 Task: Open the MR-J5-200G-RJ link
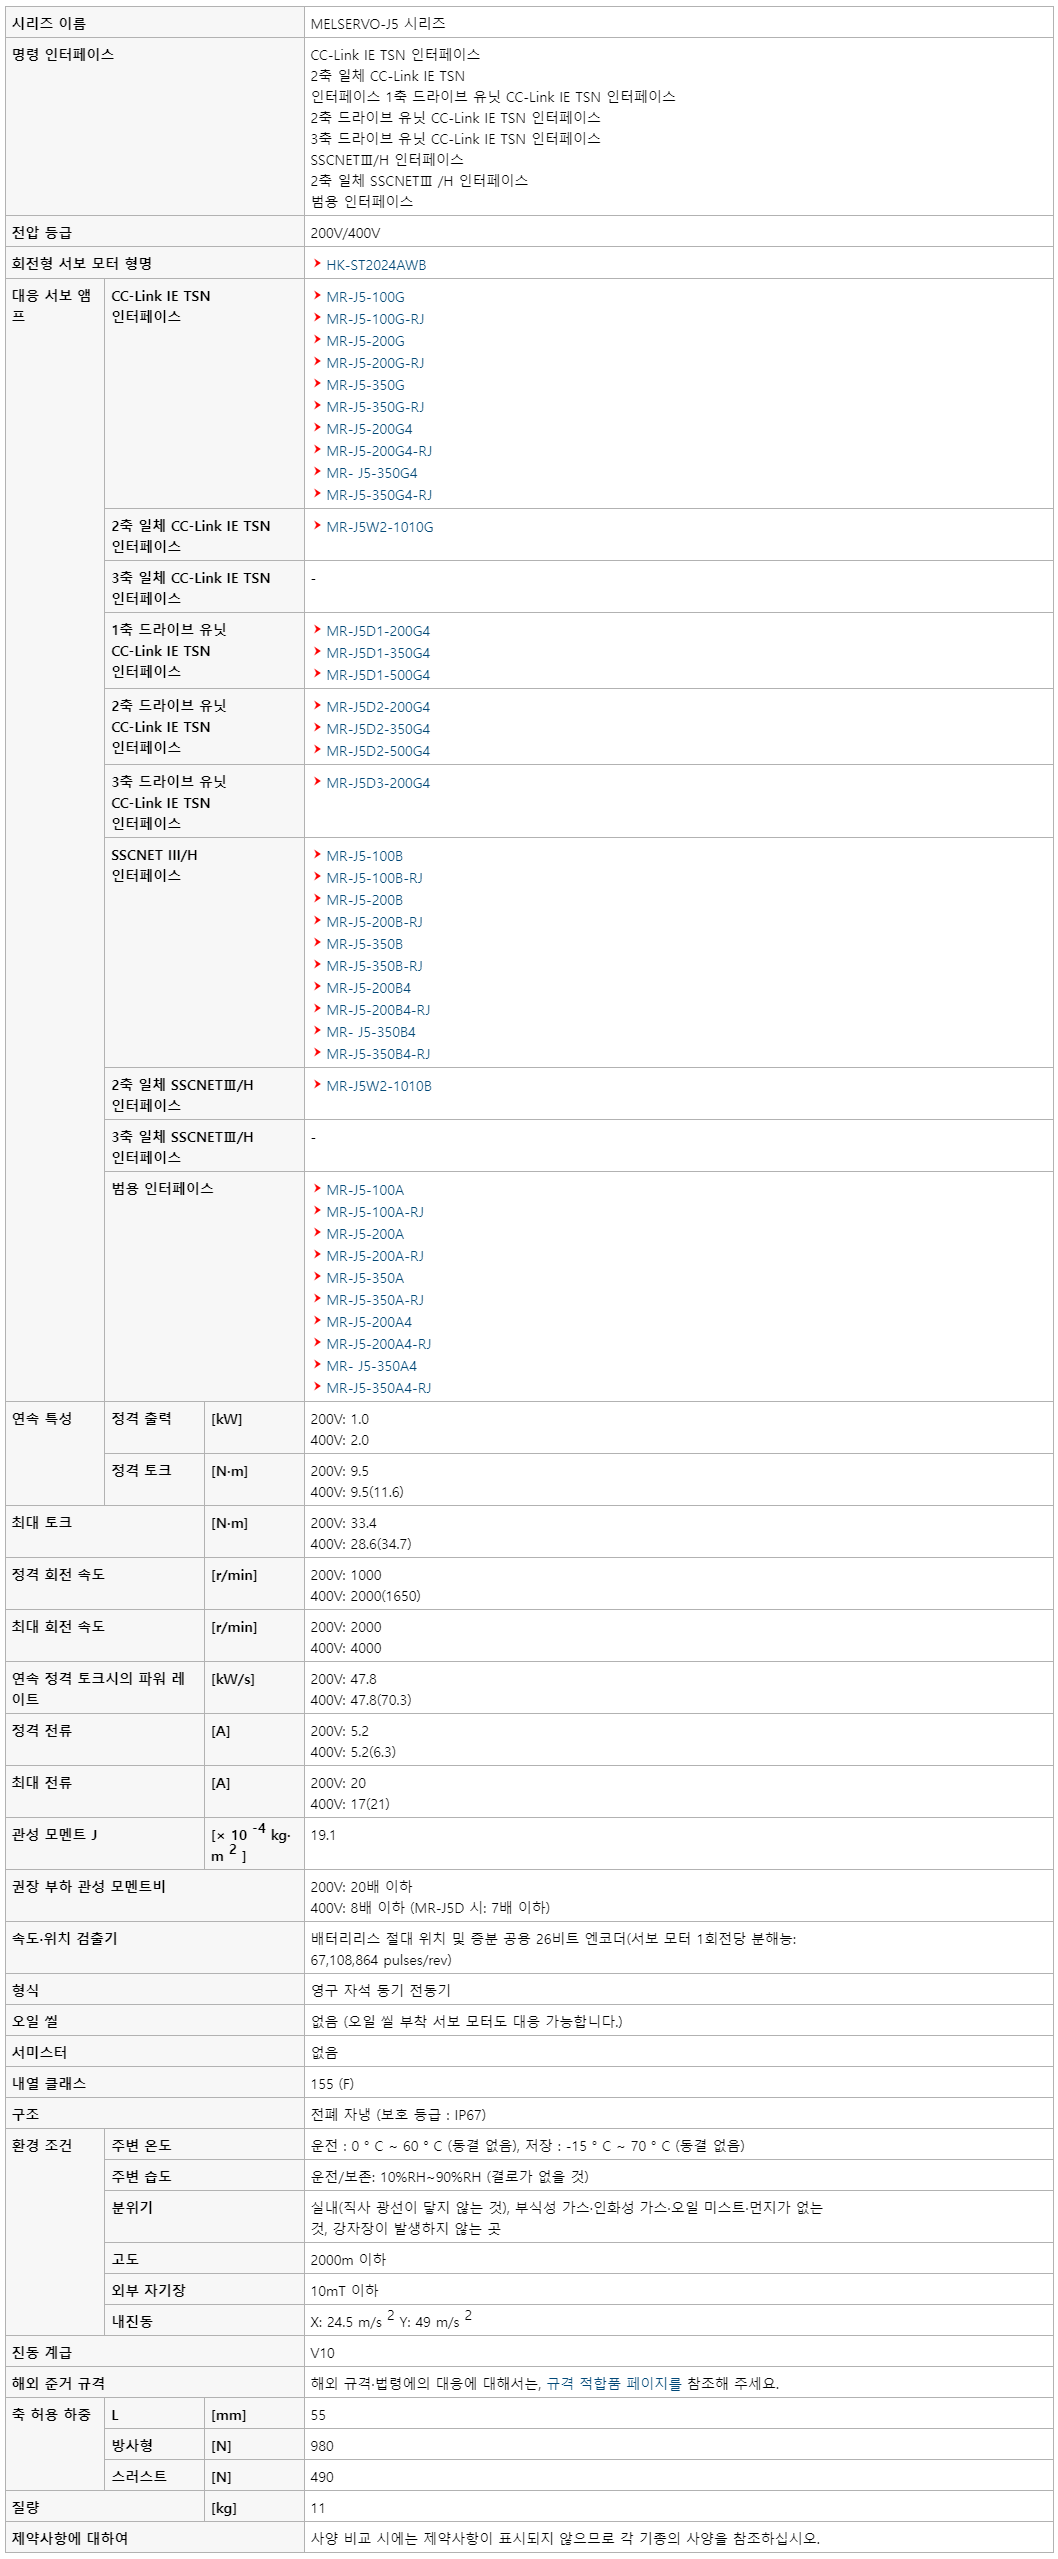click(x=375, y=363)
